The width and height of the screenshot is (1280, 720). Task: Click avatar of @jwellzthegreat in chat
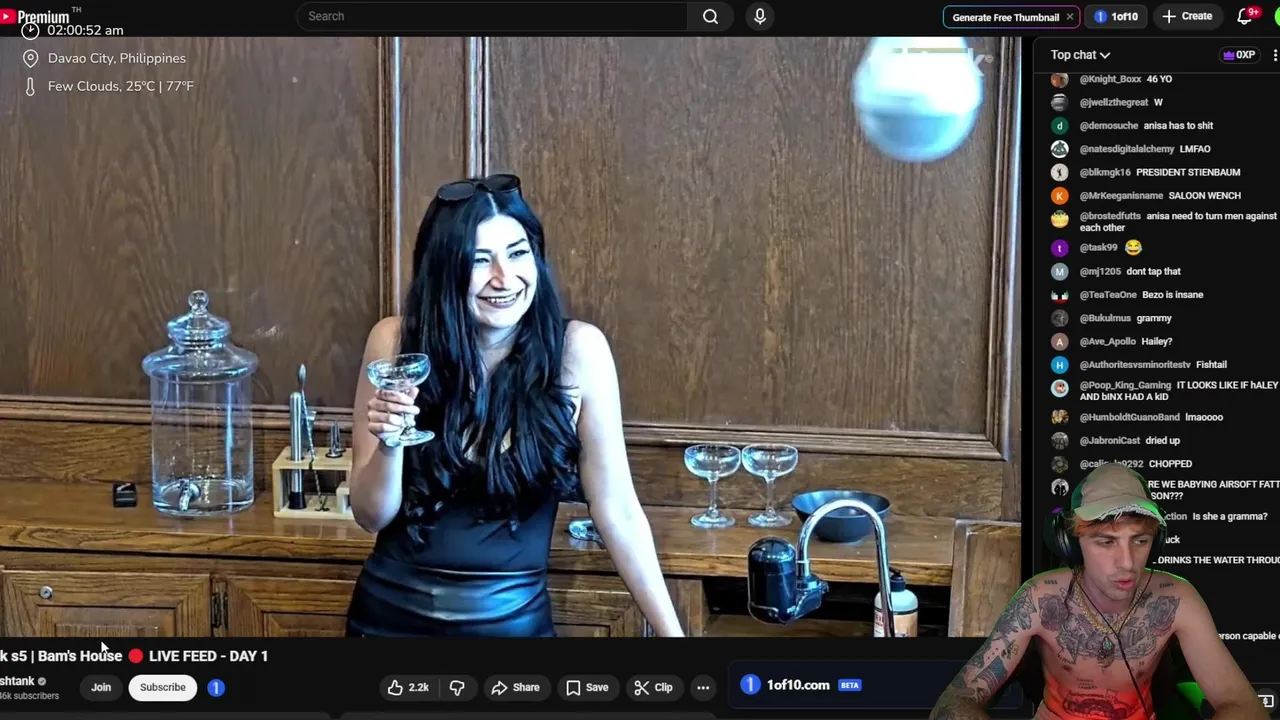pos(1060,102)
